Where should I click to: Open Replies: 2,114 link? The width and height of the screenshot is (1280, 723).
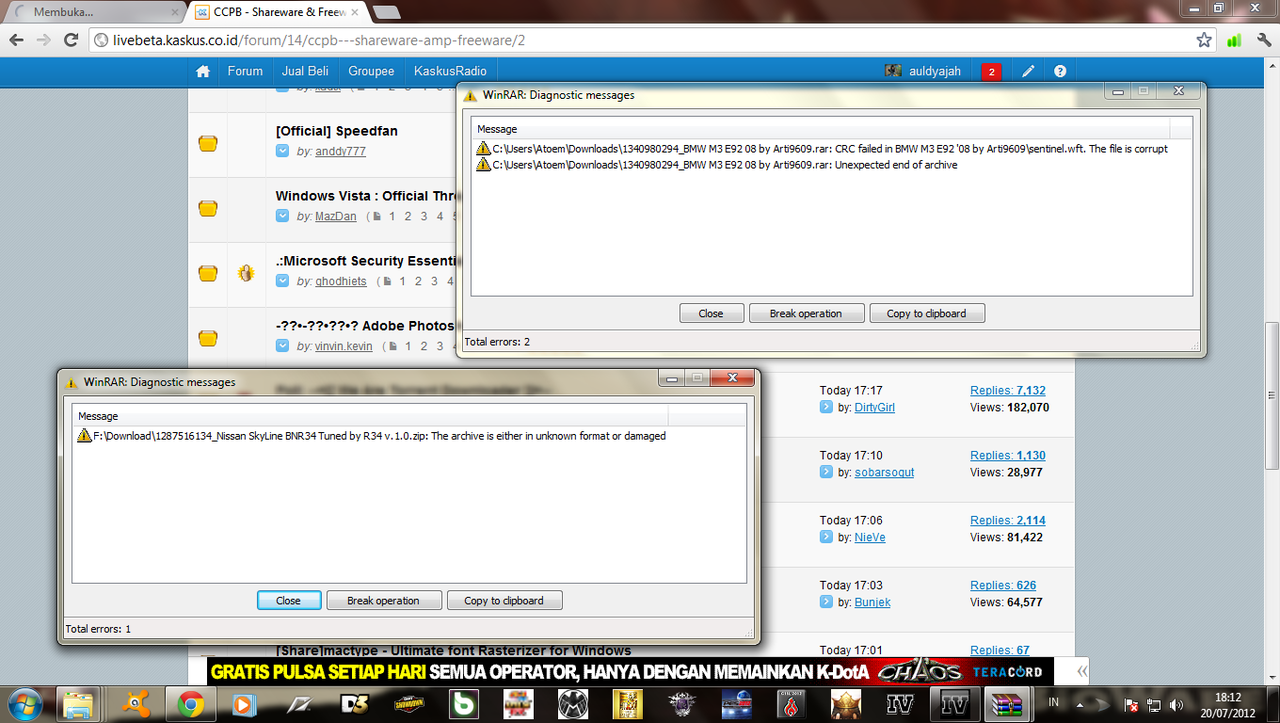pos(1008,521)
